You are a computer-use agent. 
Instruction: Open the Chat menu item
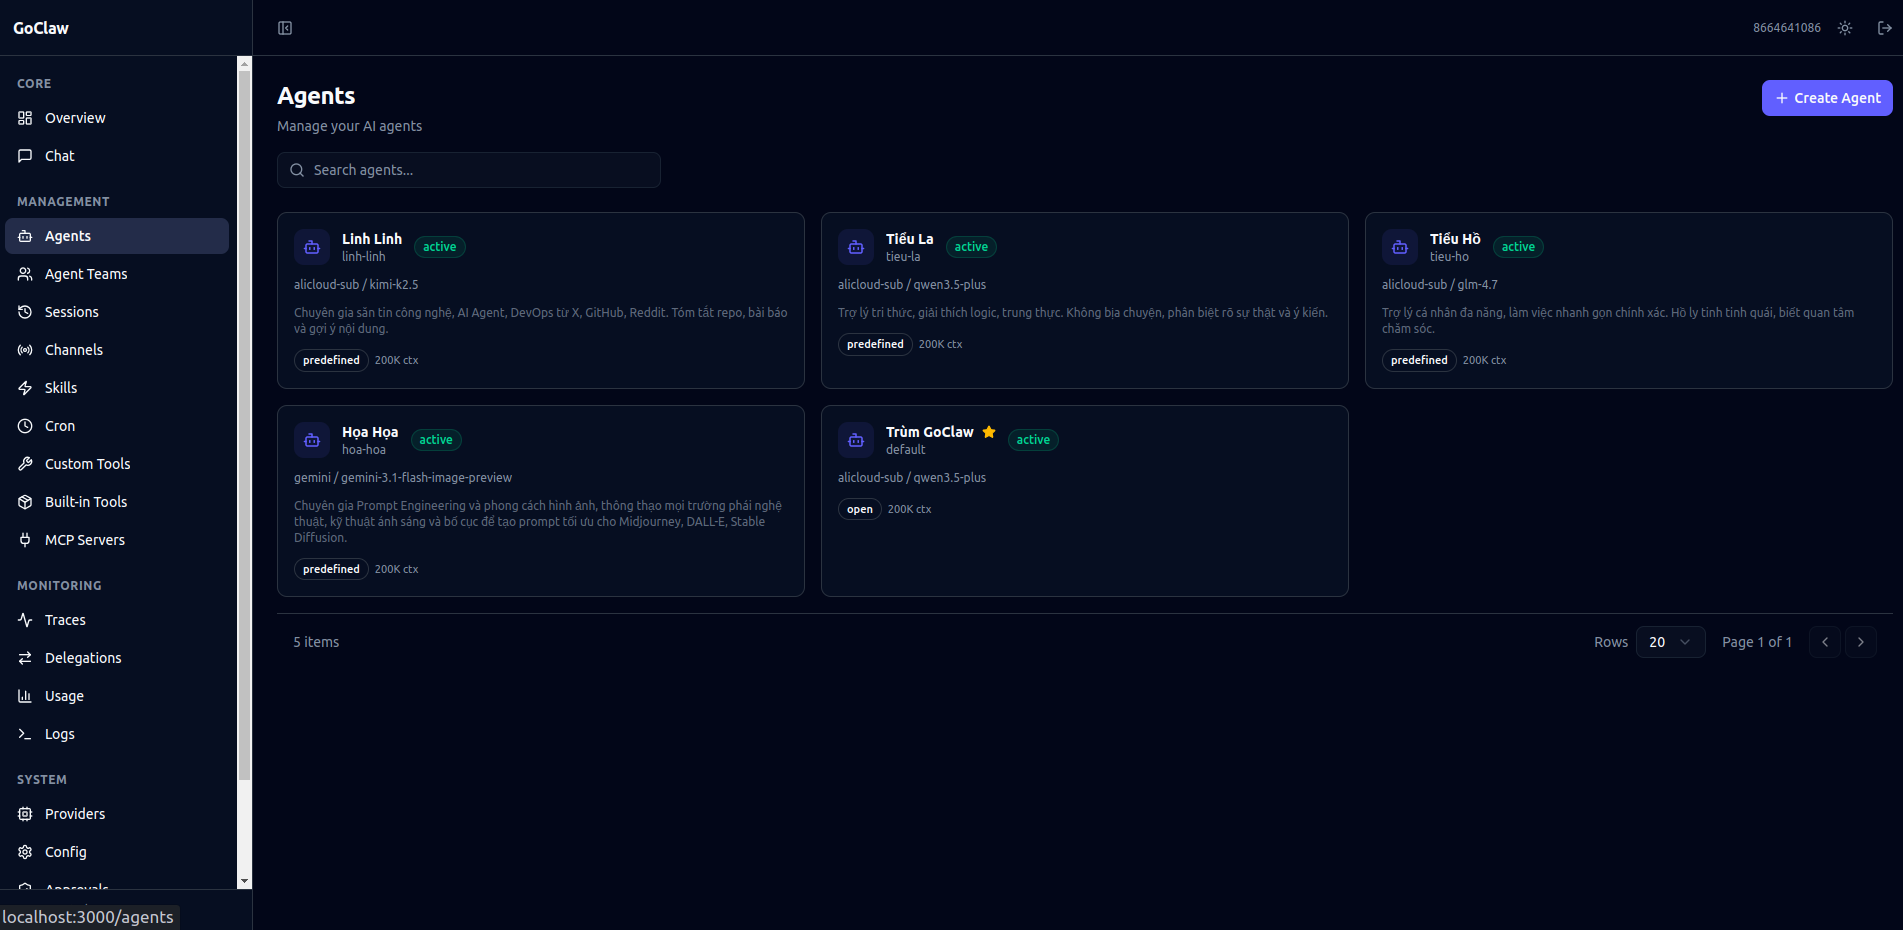pyautogui.click(x=60, y=156)
